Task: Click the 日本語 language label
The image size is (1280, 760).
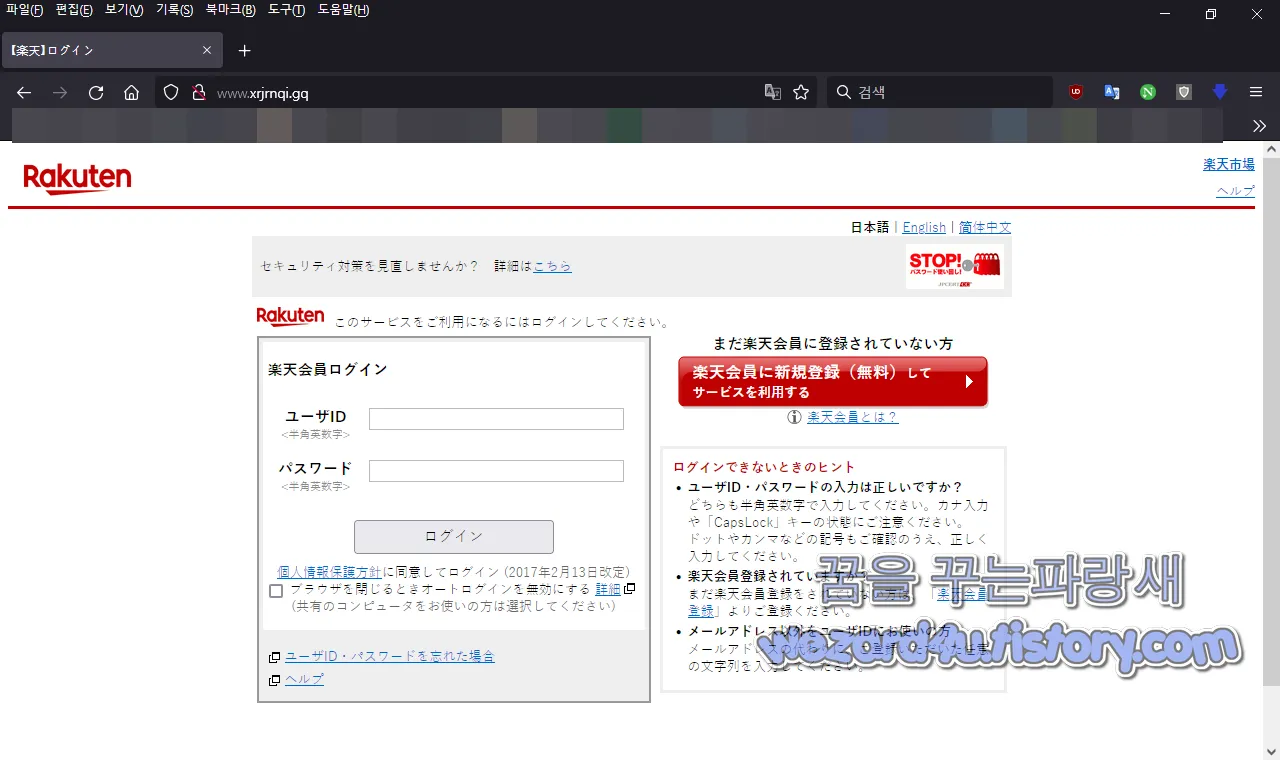Action: 870,228
